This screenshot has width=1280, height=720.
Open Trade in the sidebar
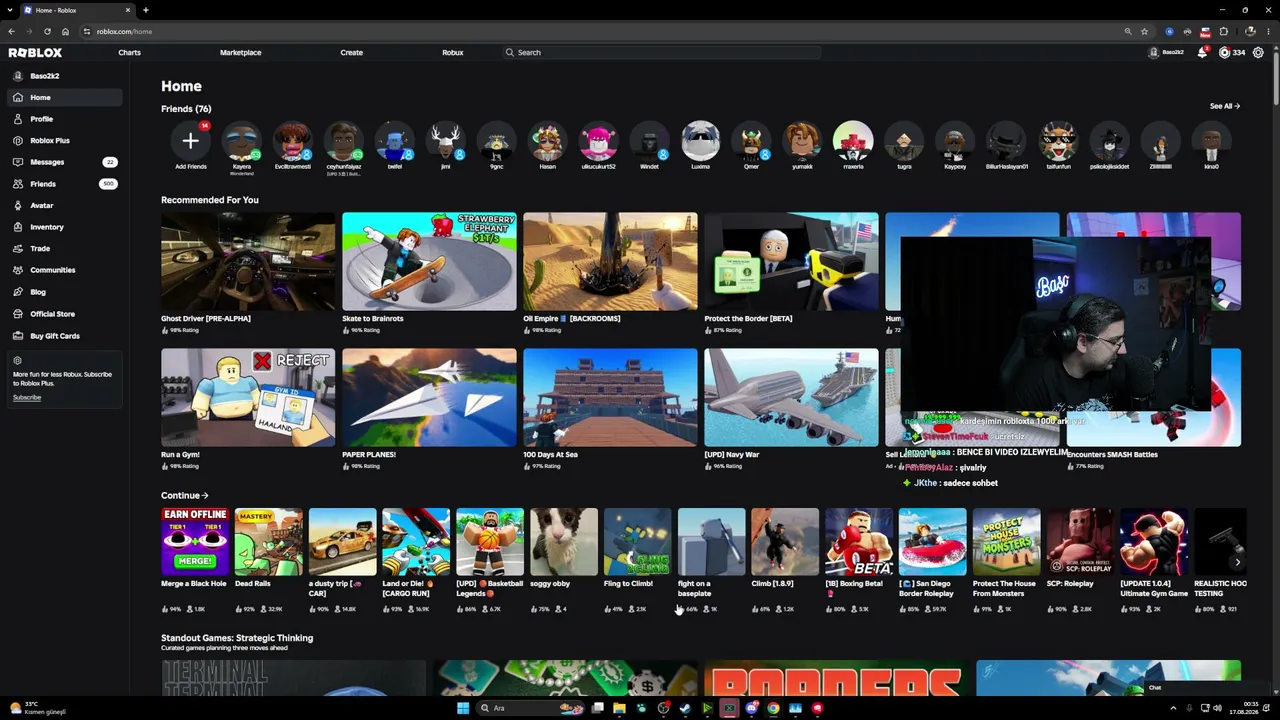pos(64,249)
